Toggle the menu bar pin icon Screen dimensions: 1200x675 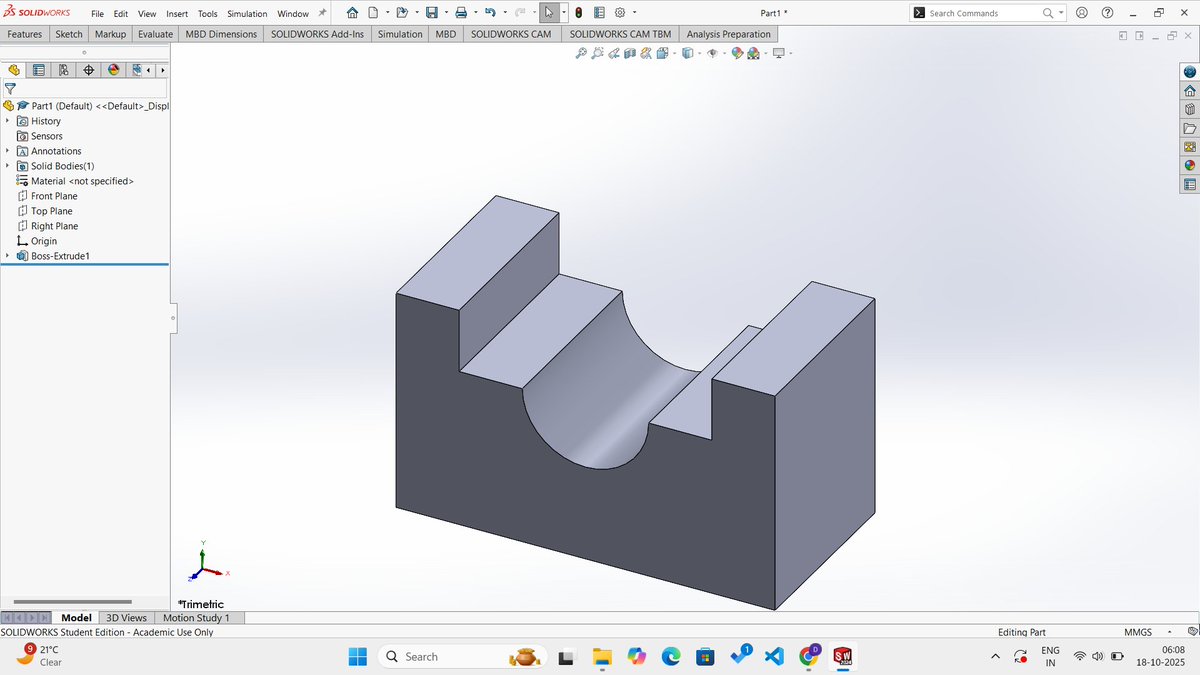click(x=322, y=13)
